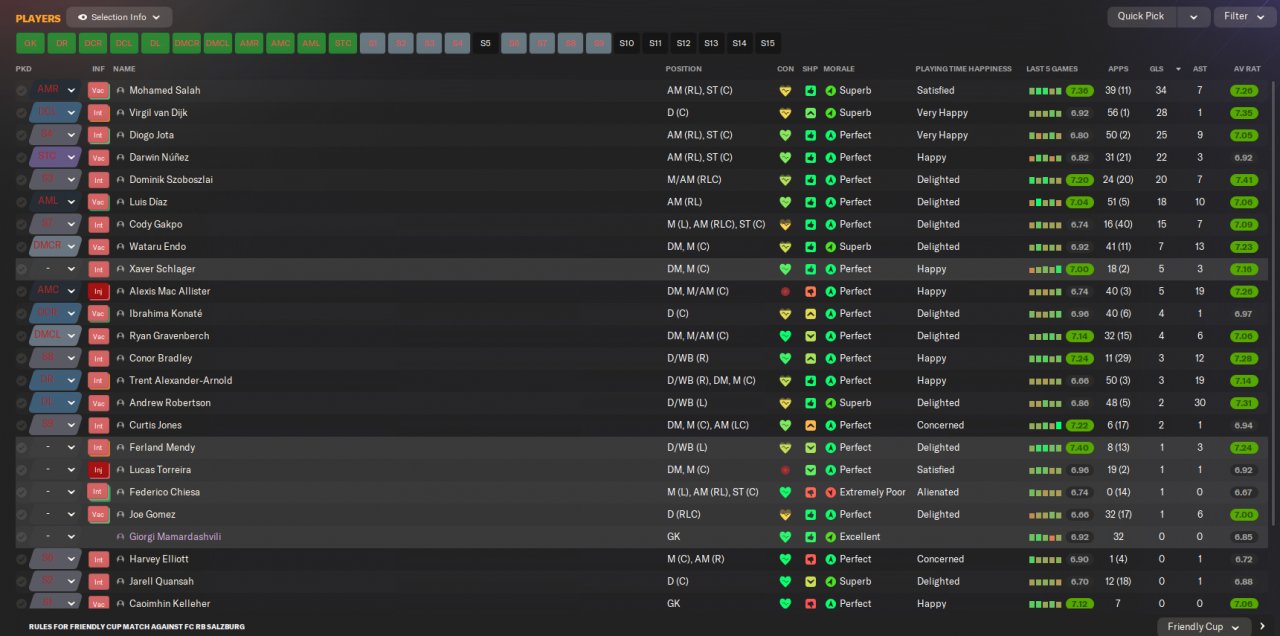Open Giorgi Mamardashvili's player profile
Viewport: 1280px width, 636px height.
coord(175,537)
